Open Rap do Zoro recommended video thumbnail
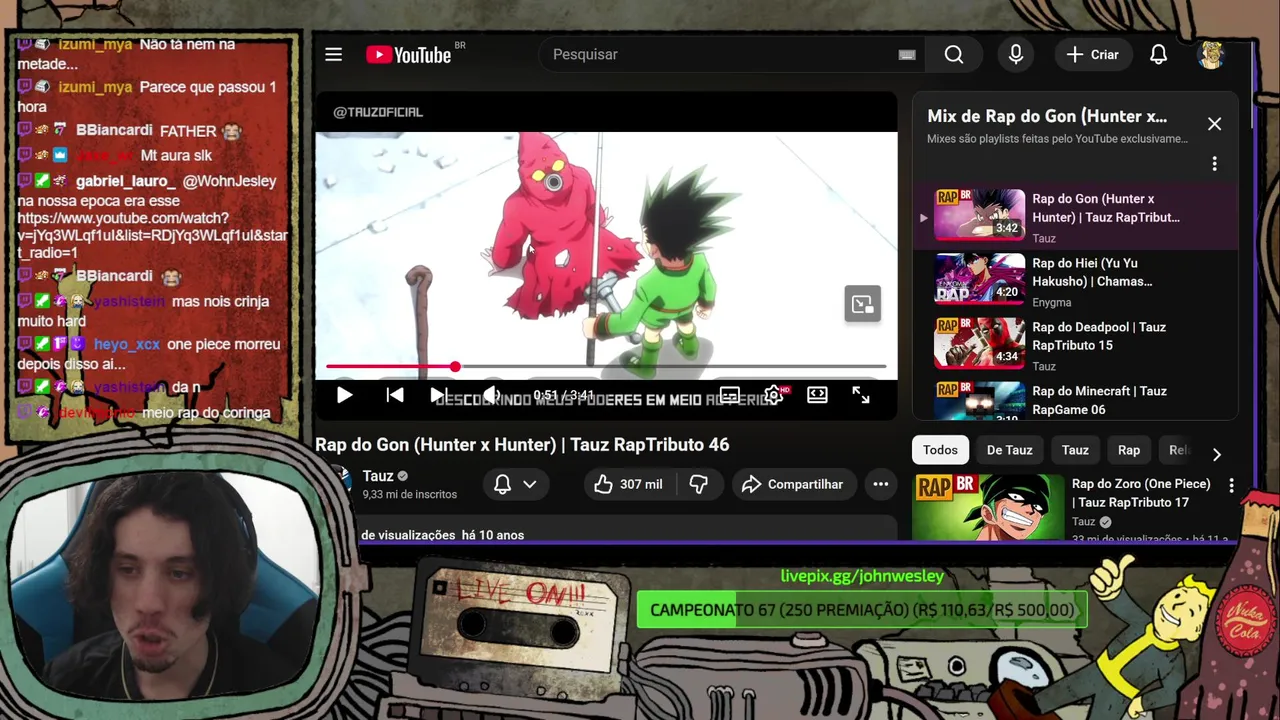 [x=988, y=506]
